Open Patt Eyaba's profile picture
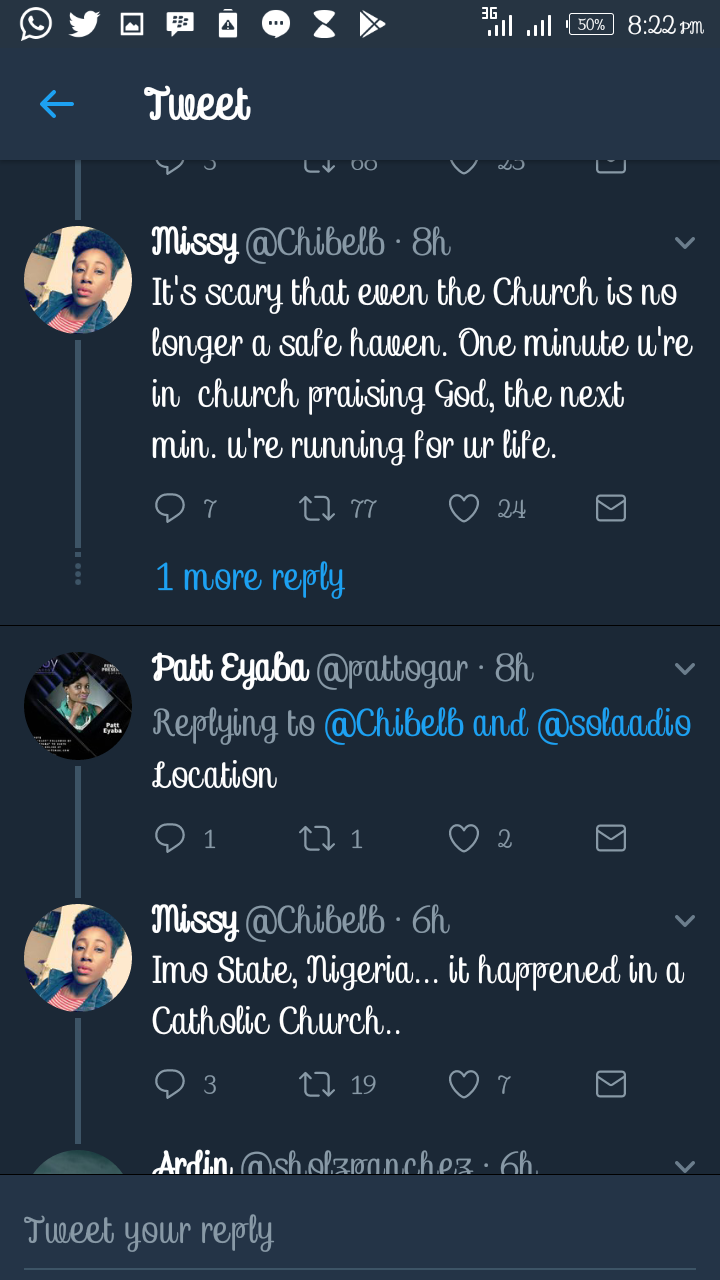The height and width of the screenshot is (1280, 720). [78, 706]
